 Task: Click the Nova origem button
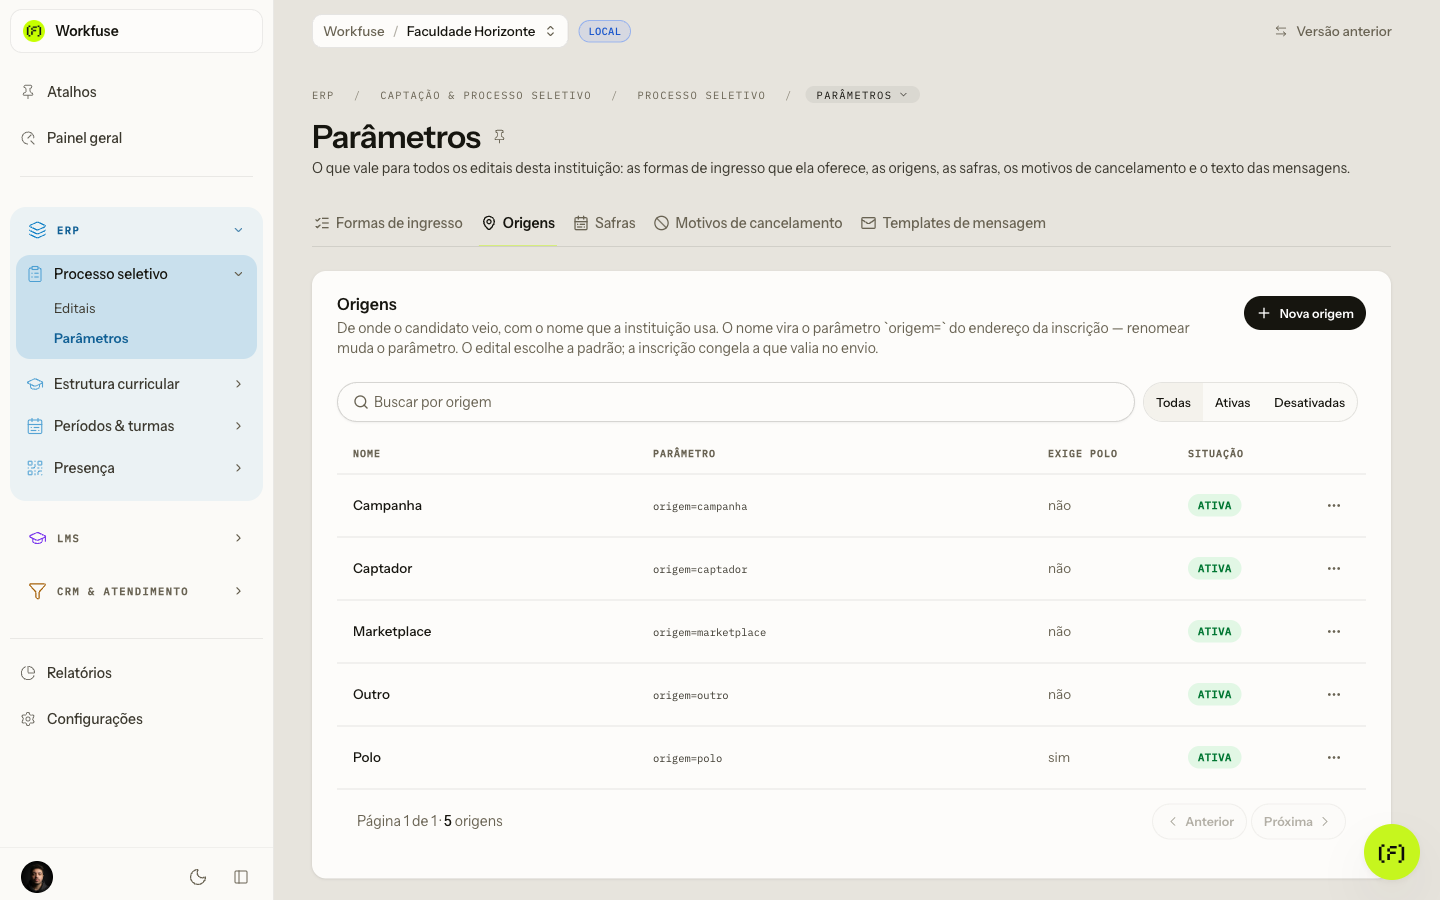click(x=1305, y=313)
